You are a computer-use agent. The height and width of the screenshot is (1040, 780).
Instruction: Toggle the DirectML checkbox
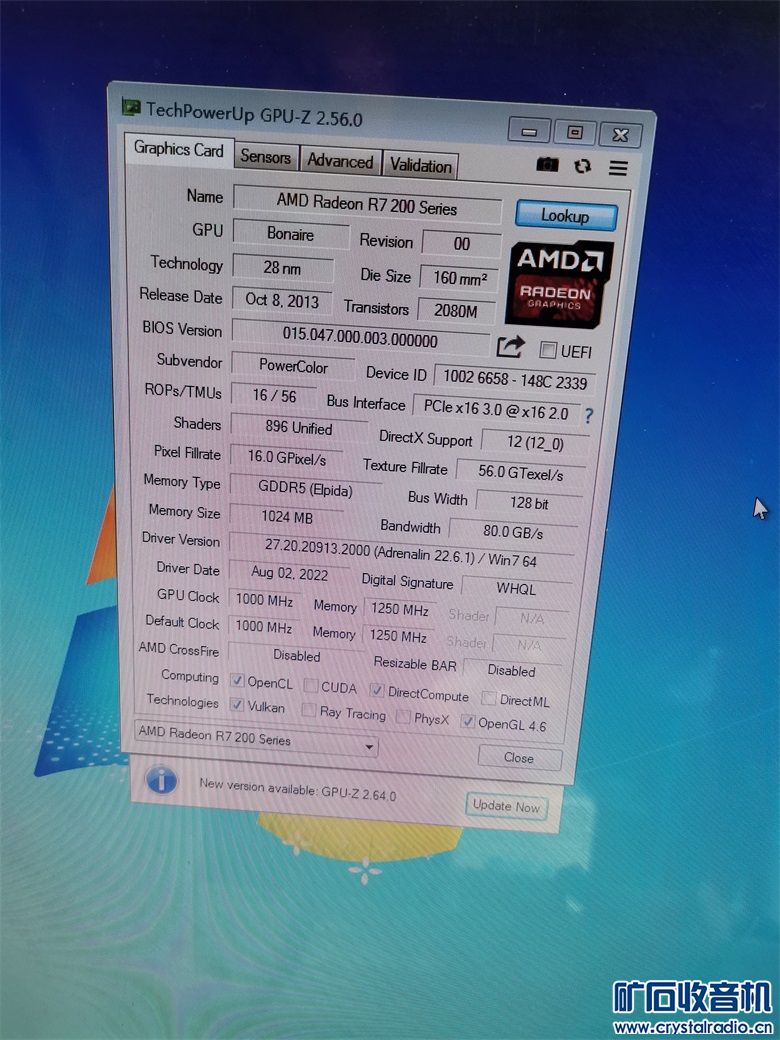coord(489,698)
